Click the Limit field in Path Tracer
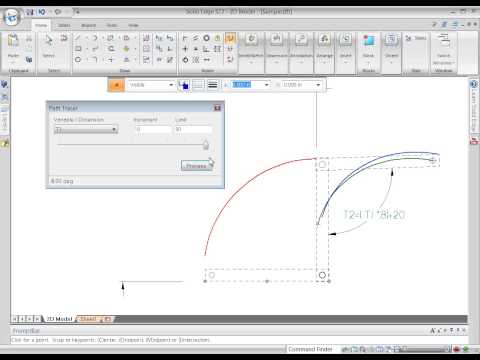 pos(193,129)
